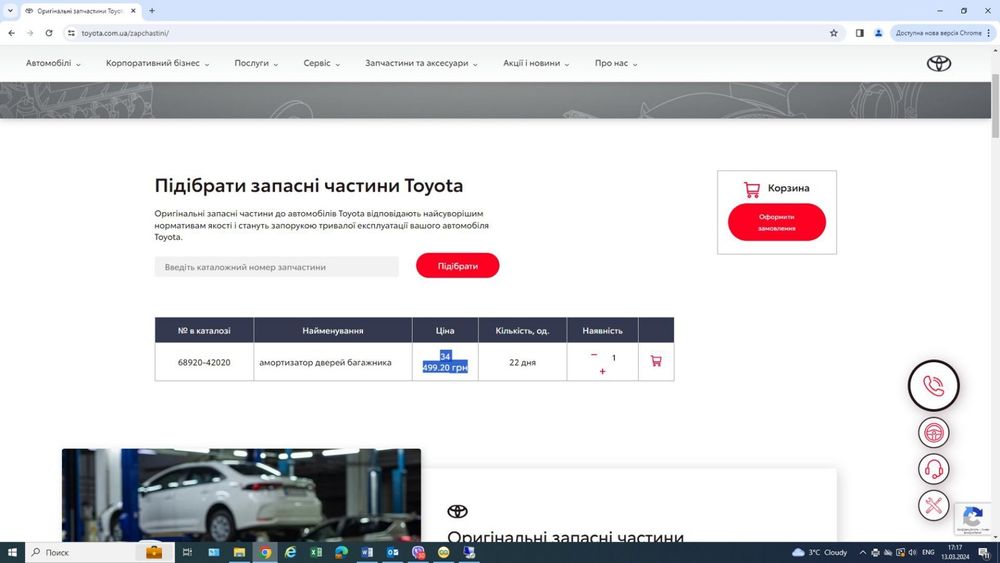Open the headset support floating button
This screenshot has height=563, width=1000.
934,469
